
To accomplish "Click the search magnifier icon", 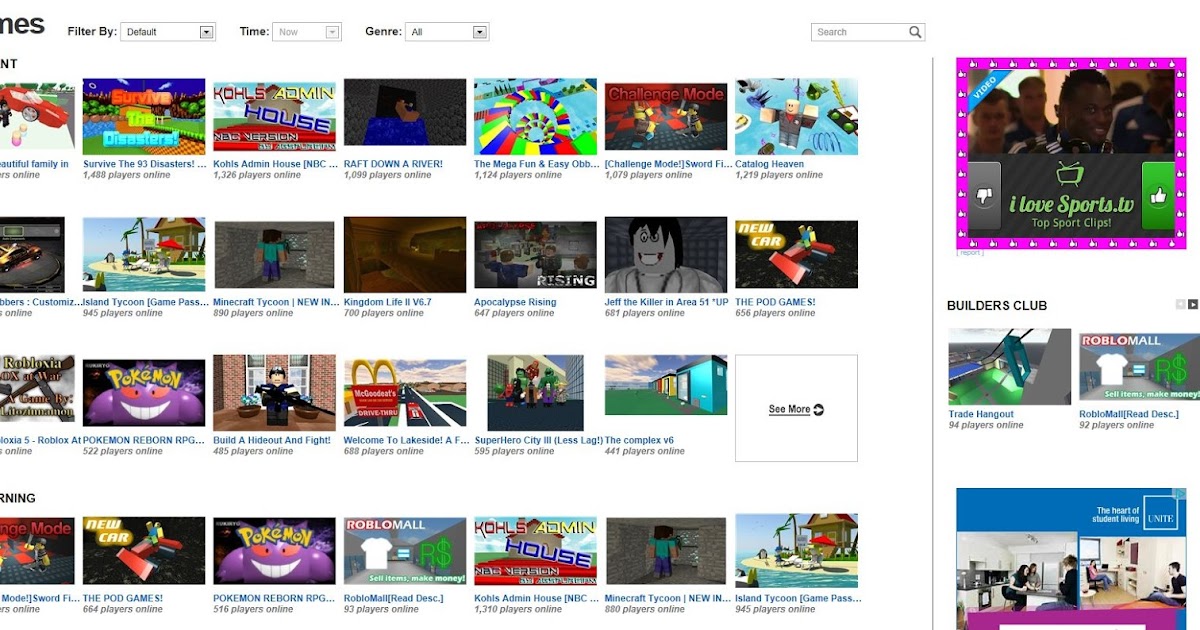I will click(914, 32).
